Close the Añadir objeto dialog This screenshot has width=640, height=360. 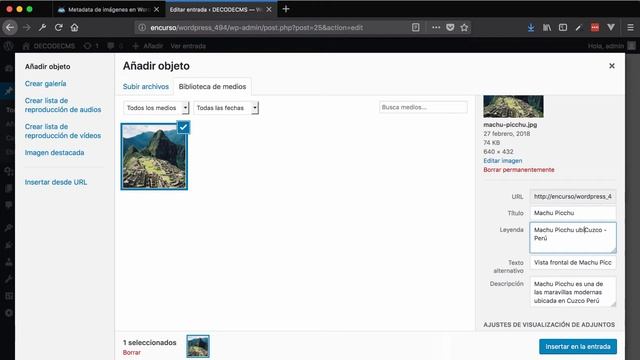611,66
